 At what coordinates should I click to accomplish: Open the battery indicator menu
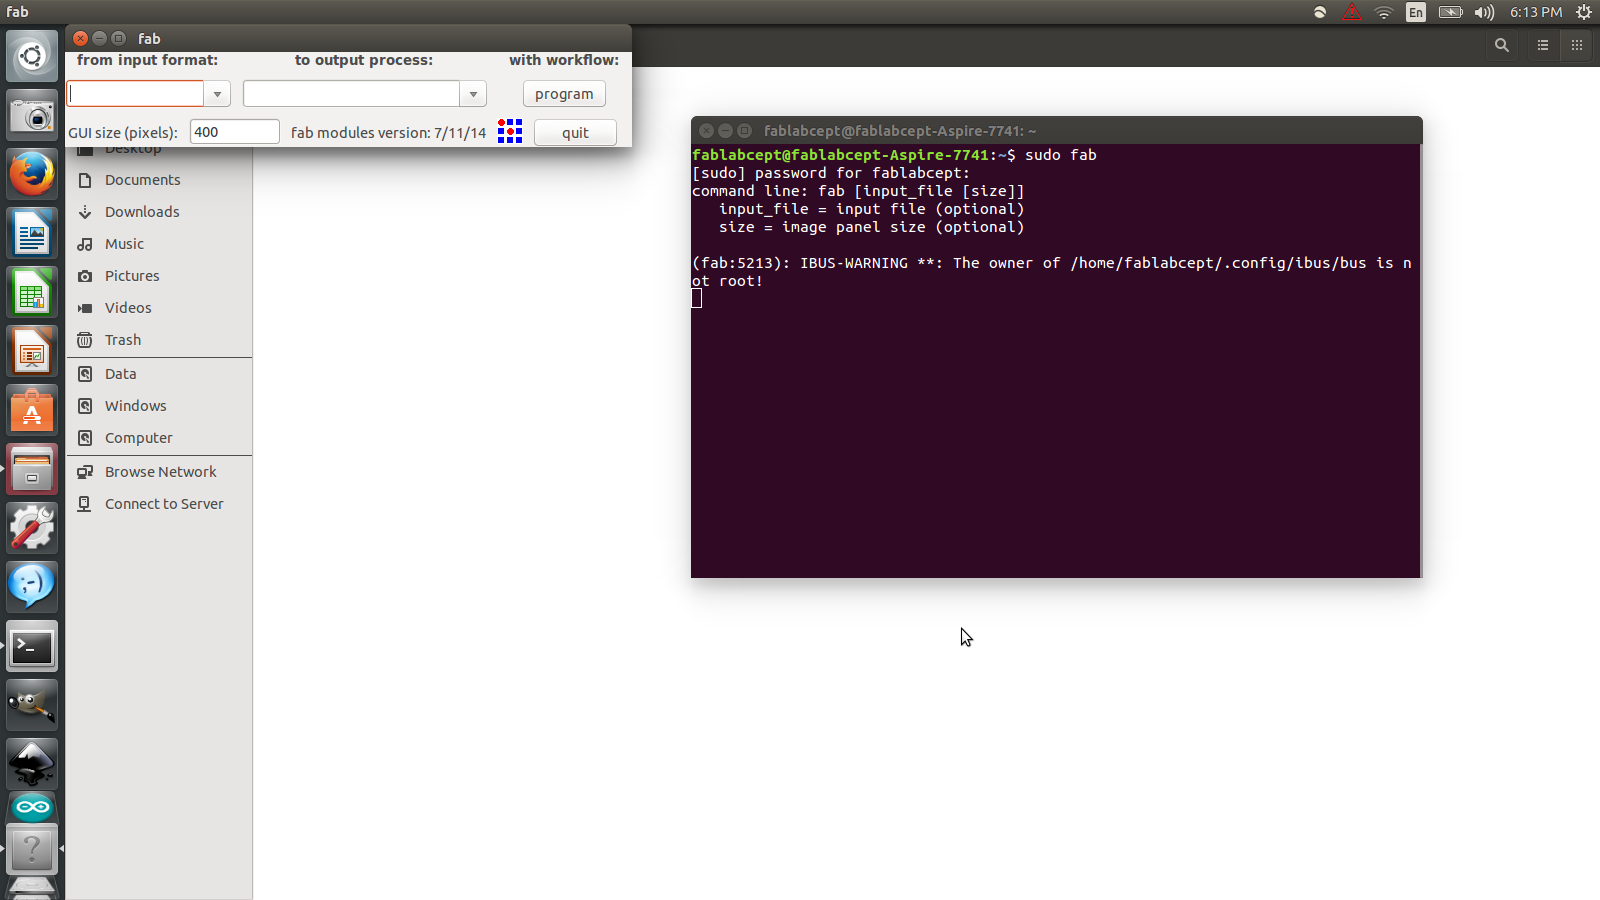pos(1450,12)
